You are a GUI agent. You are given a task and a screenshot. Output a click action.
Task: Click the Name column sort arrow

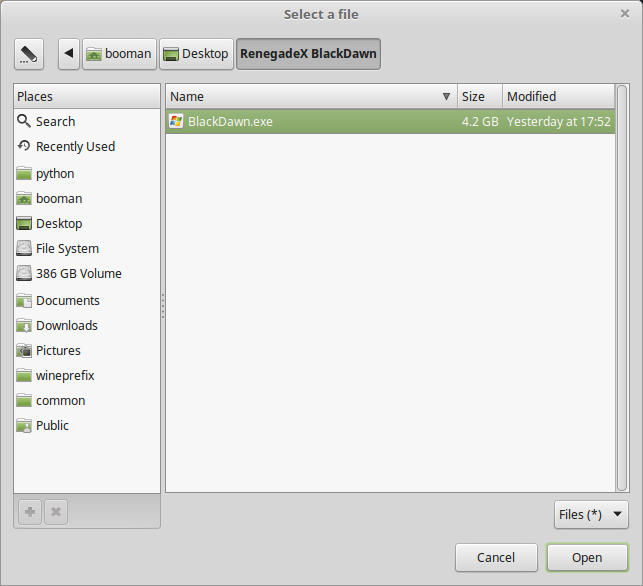[446, 97]
